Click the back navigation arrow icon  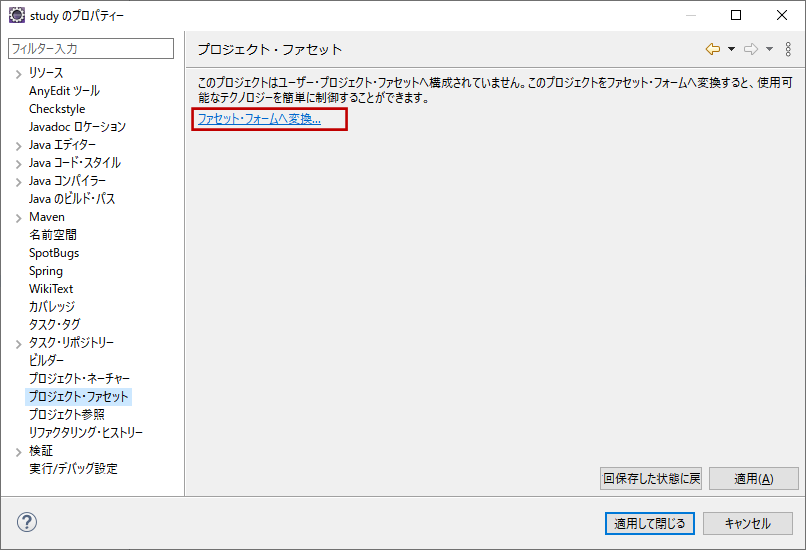point(712,49)
